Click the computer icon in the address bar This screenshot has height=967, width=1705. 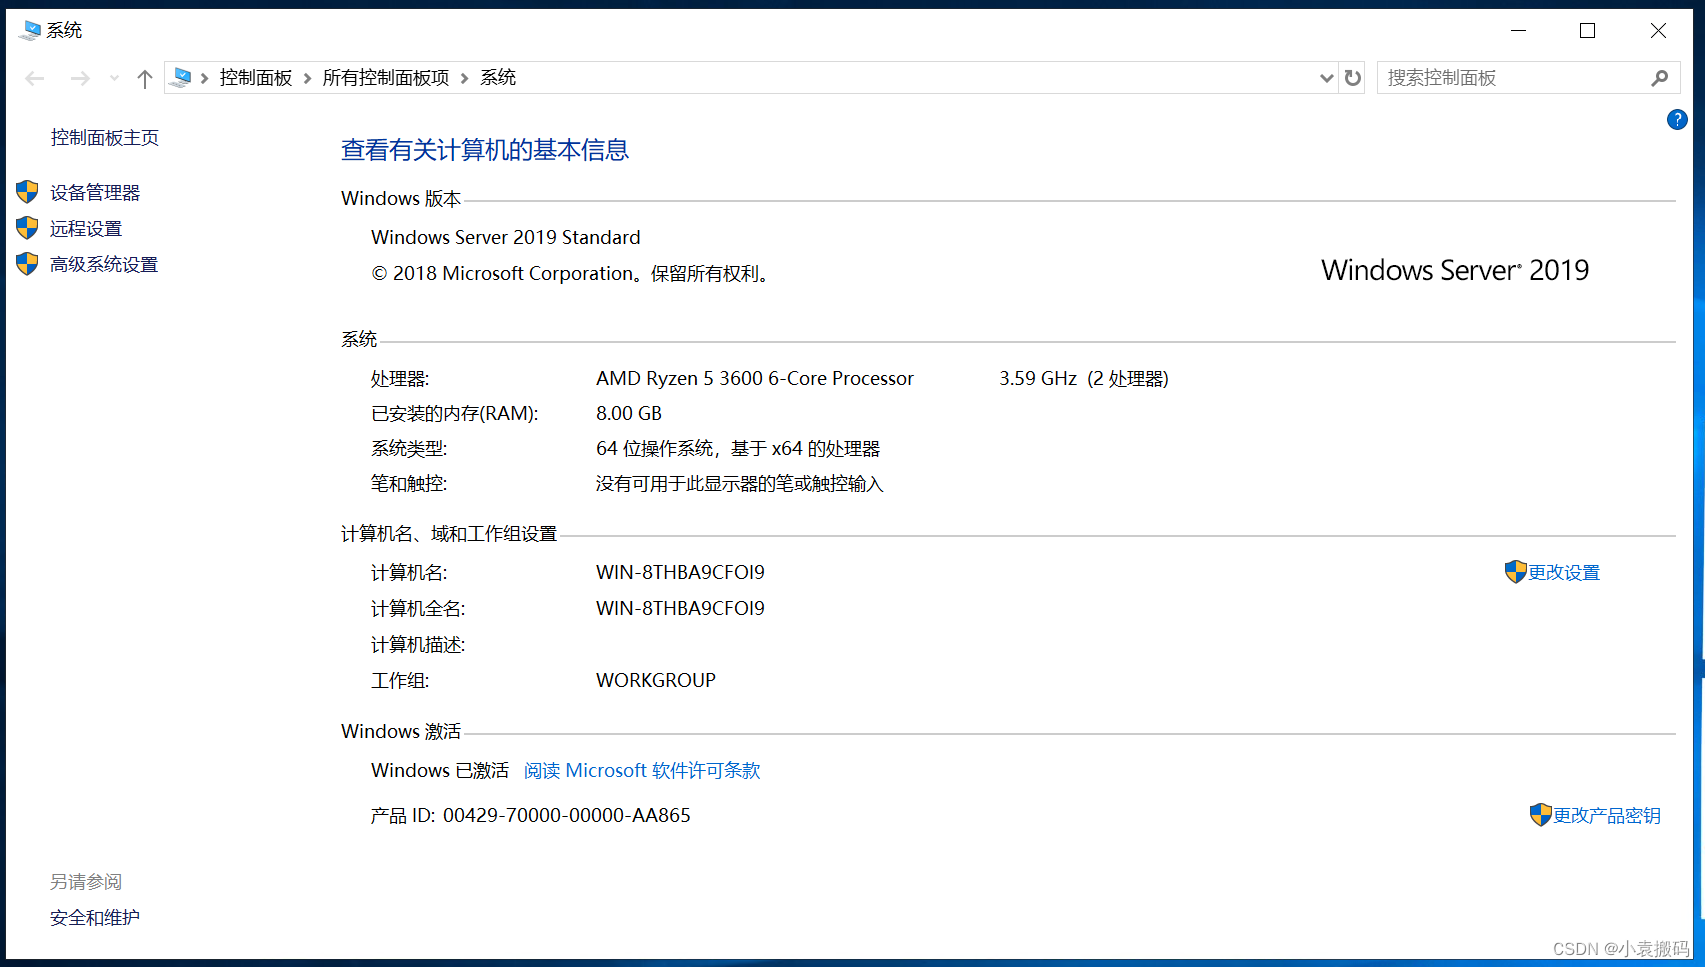click(182, 77)
